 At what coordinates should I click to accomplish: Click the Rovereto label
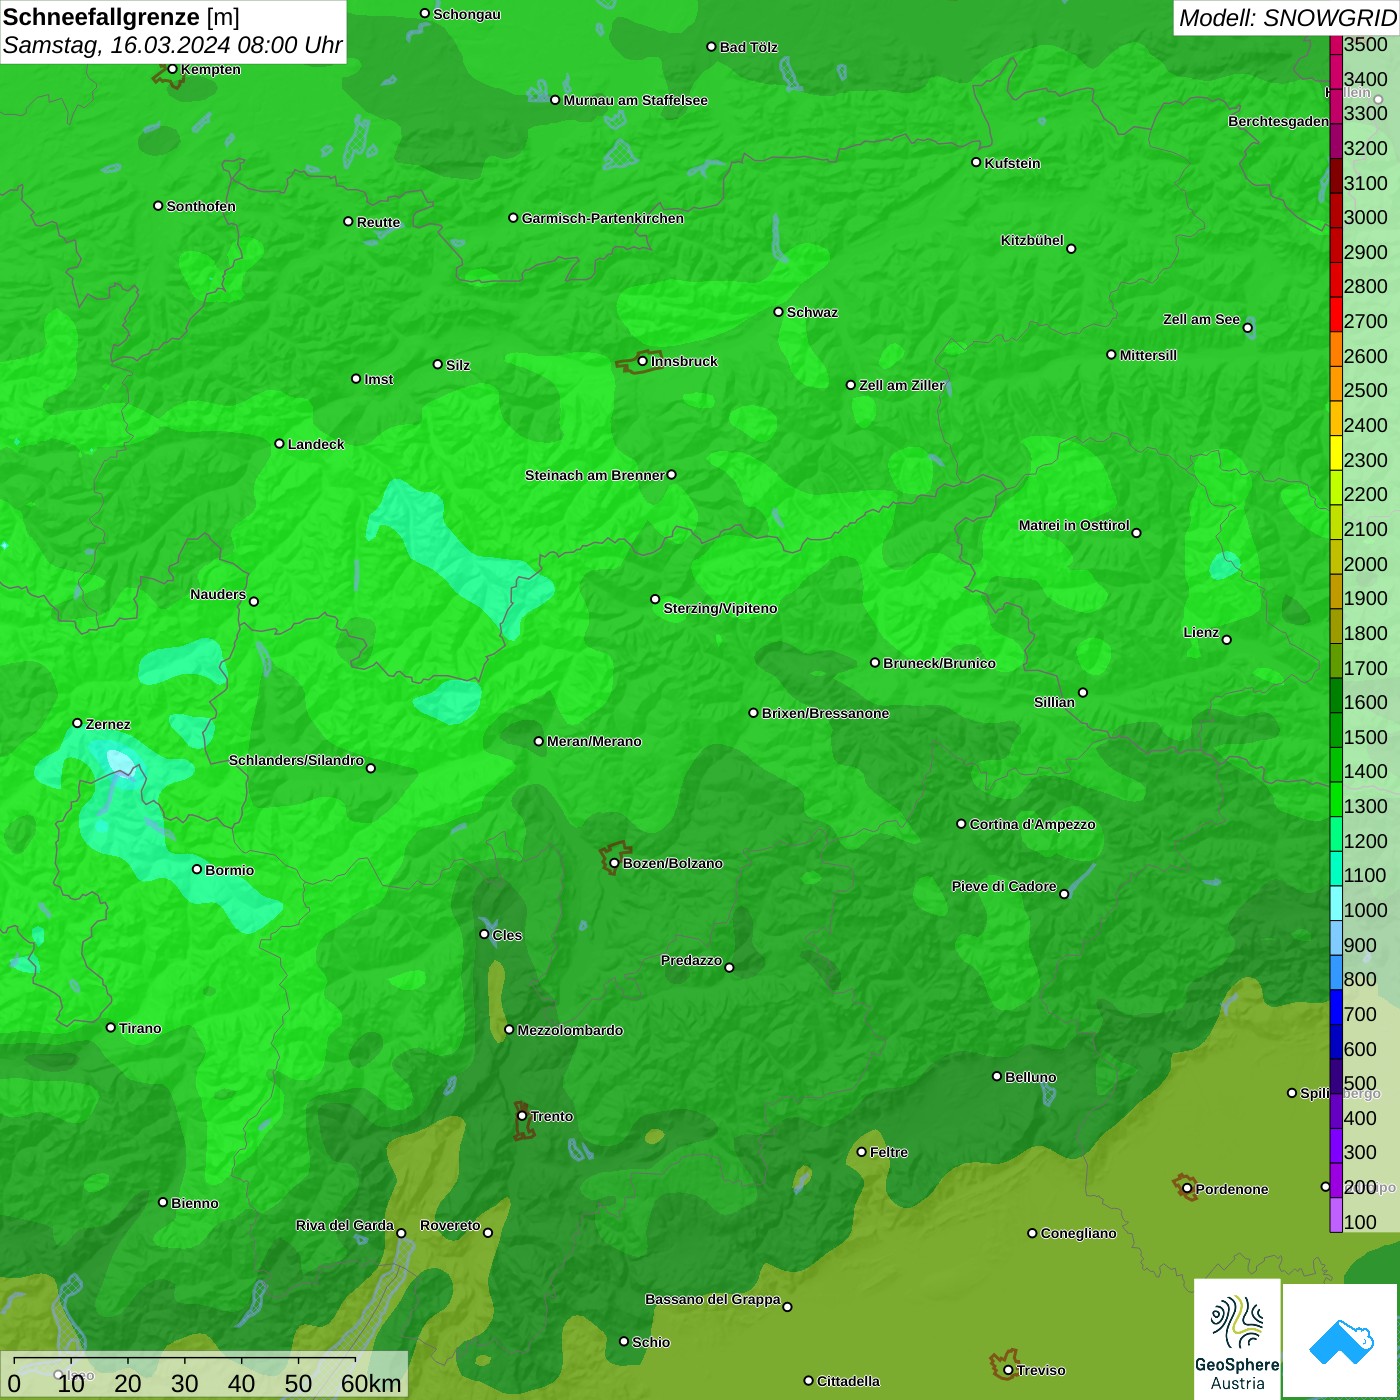tap(450, 1225)
